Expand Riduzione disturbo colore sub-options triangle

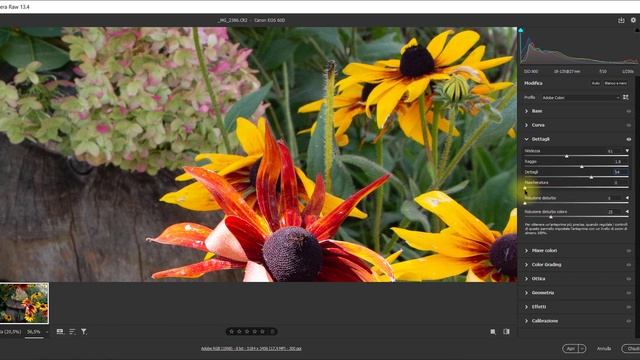point(627,212)
